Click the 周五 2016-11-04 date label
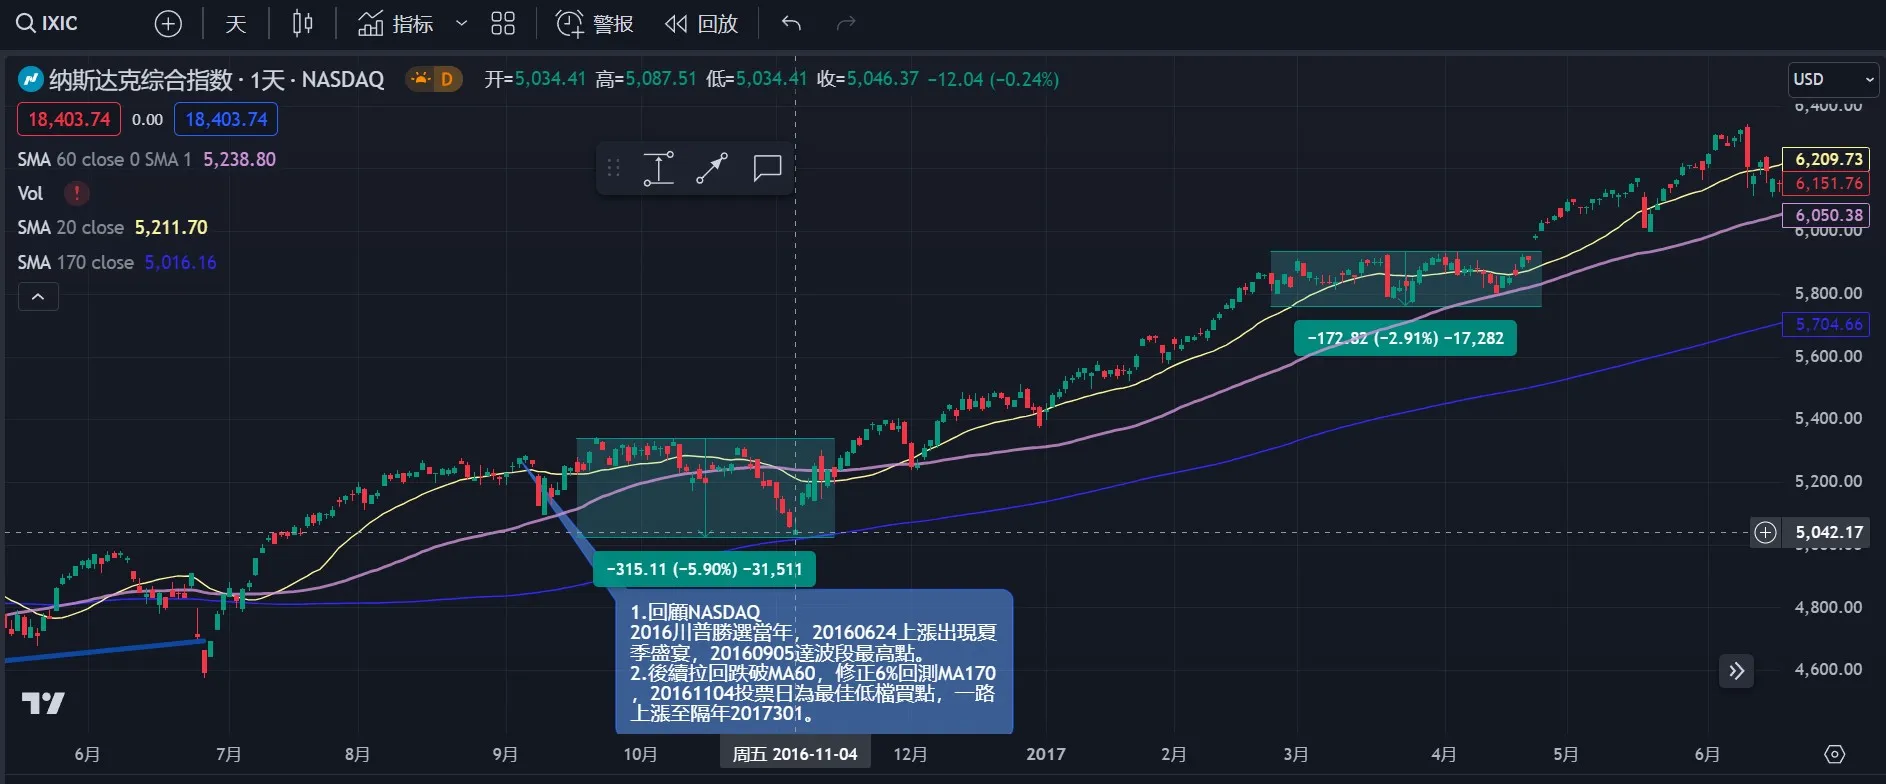This screenshot has width=1886, height=784. point(795,754)
